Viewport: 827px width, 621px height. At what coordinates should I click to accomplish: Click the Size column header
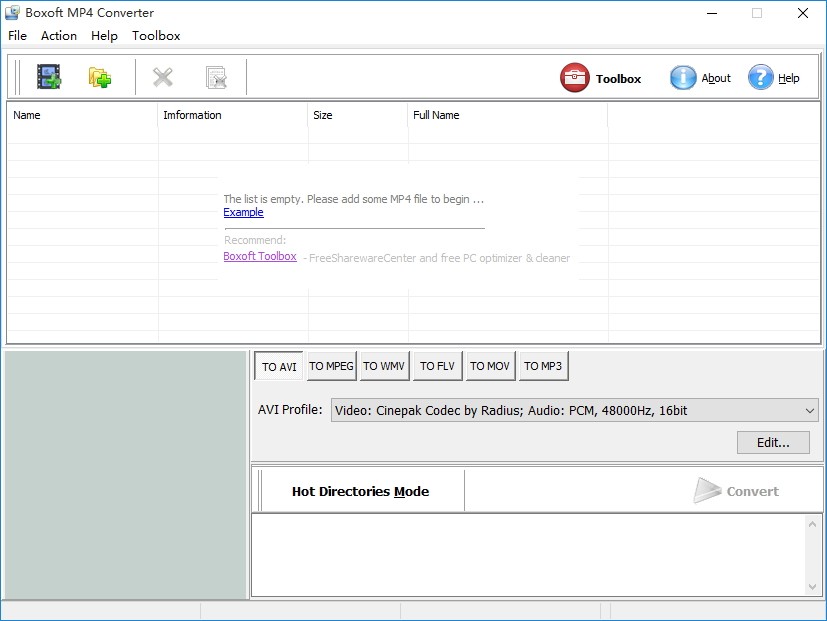coord(358,115)
